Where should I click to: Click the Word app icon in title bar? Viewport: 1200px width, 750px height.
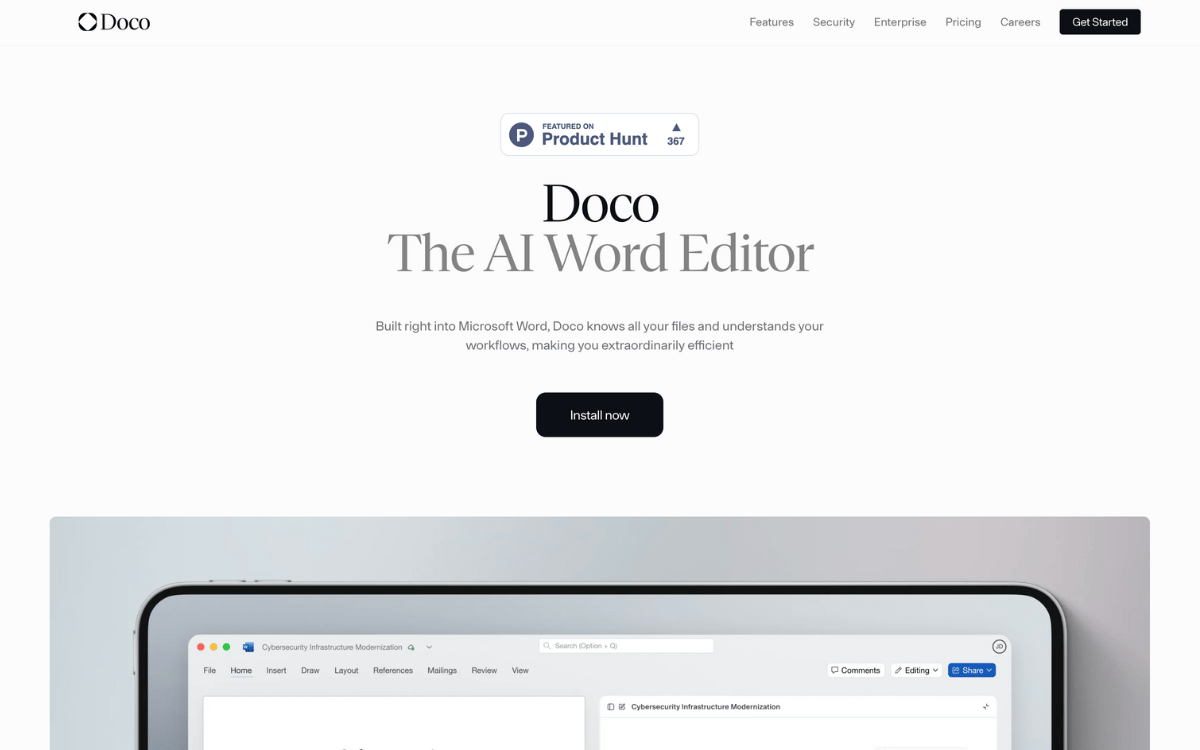click(x=248, y=647)
